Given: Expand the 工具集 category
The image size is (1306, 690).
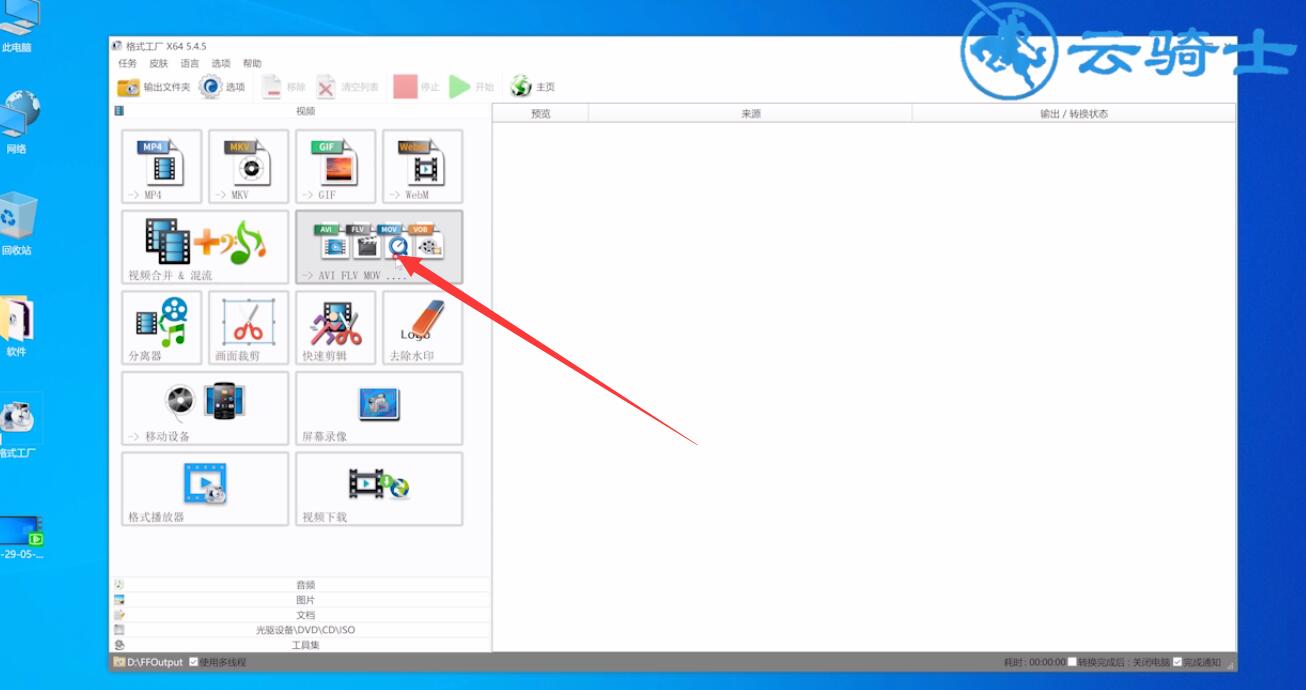Looking at the screenshot, I should coord(302,645).
